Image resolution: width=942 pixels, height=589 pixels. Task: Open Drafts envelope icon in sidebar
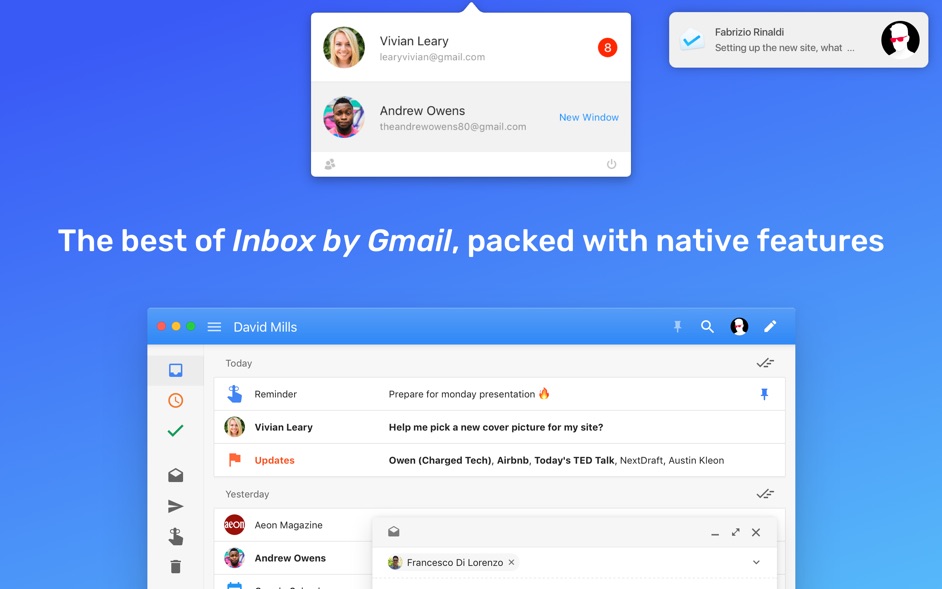[x=175, y=475]
